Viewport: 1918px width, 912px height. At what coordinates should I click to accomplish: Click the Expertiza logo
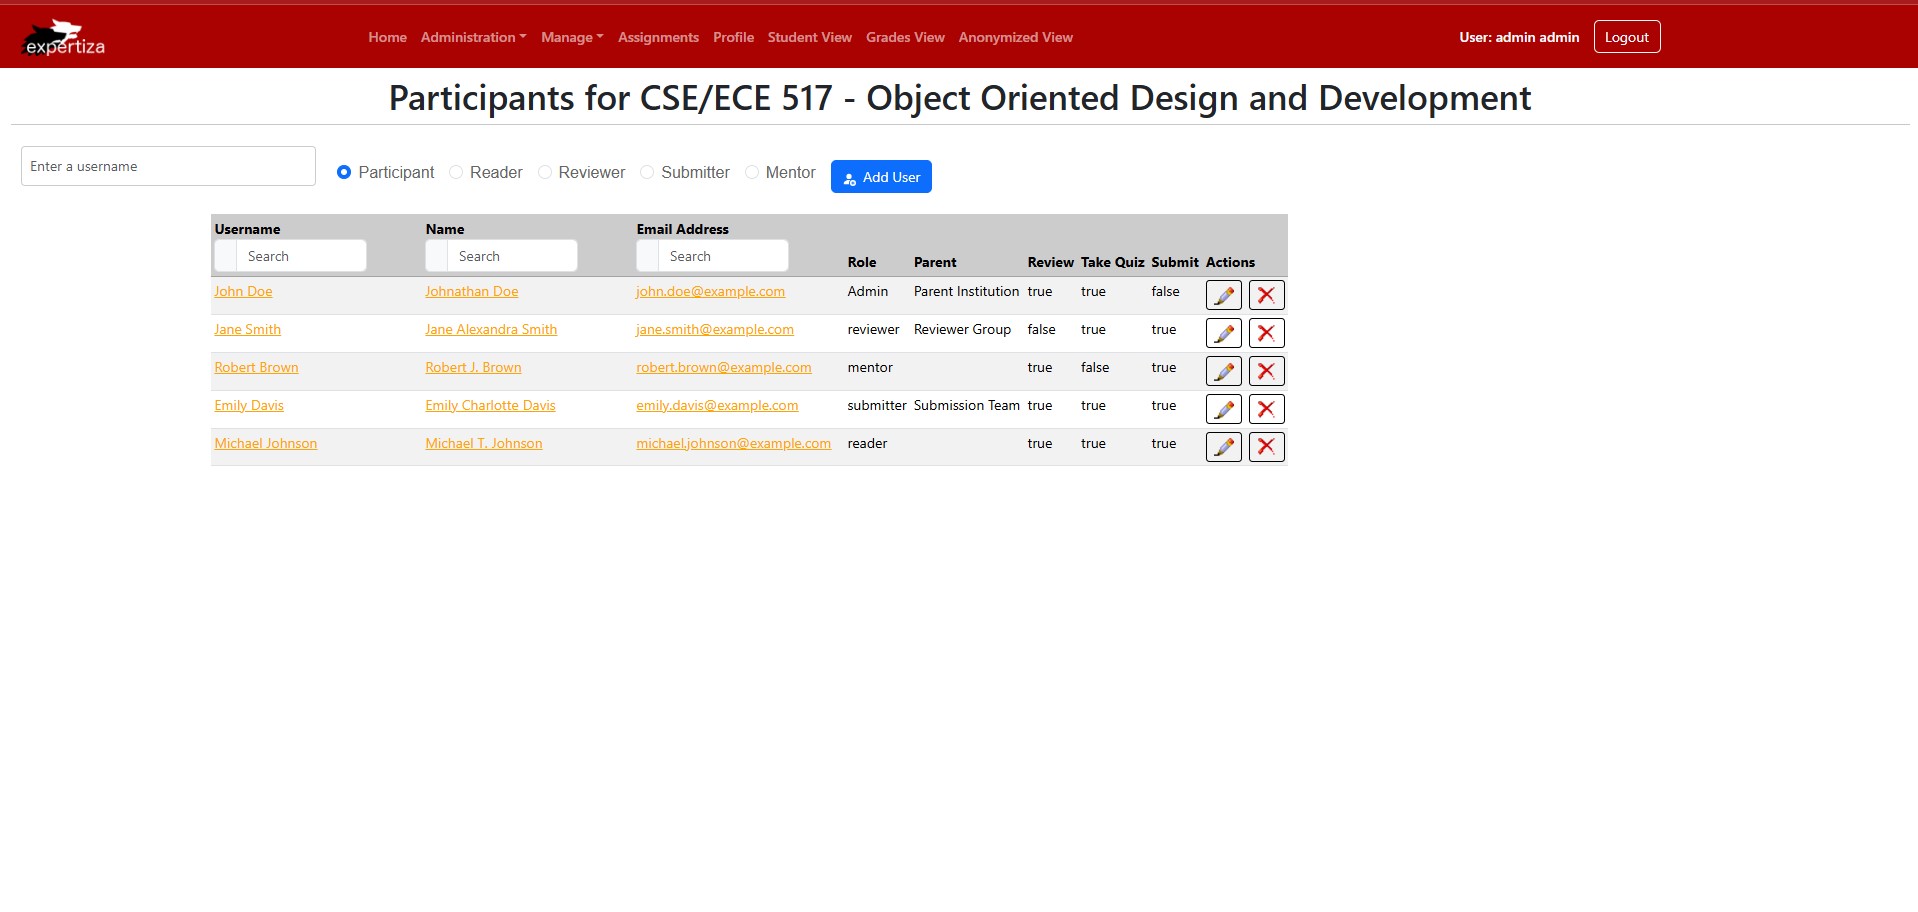click(62, 36)
